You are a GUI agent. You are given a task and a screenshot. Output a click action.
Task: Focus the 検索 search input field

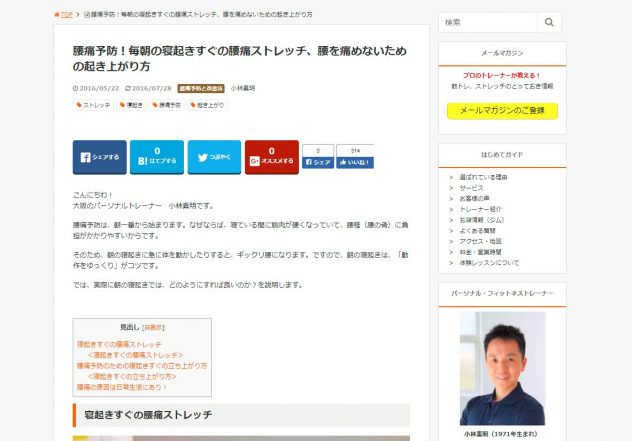pos(488,22)
